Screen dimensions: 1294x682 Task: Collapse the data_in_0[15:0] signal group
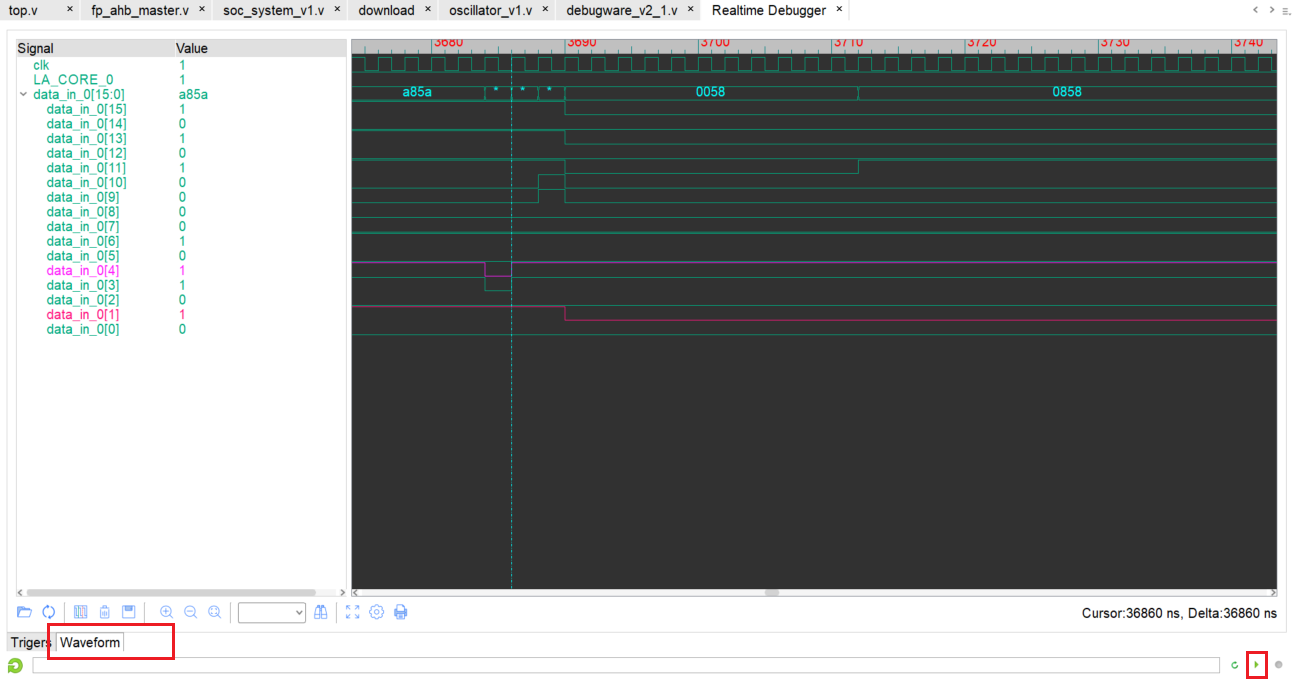(24, 94)
